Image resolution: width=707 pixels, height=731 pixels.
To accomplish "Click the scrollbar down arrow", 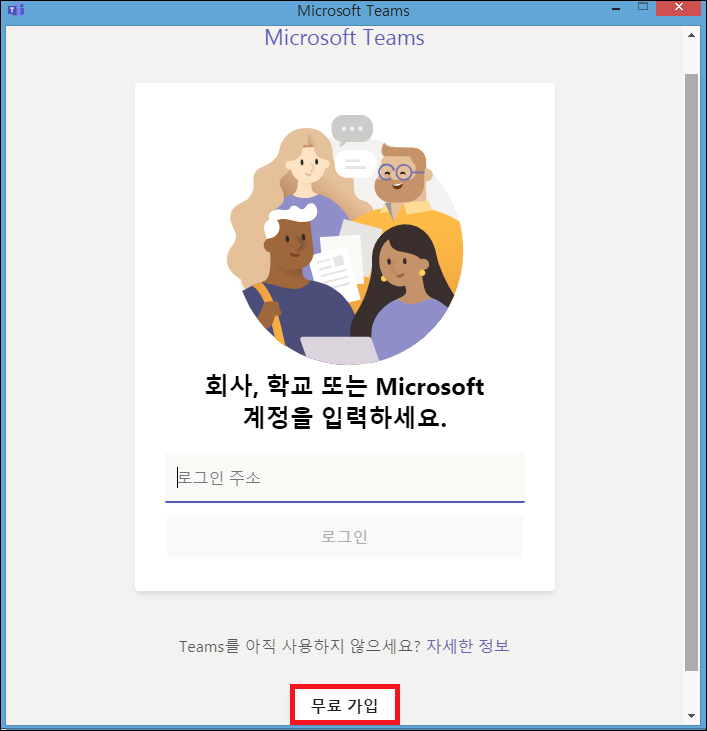I will [692, 716].
